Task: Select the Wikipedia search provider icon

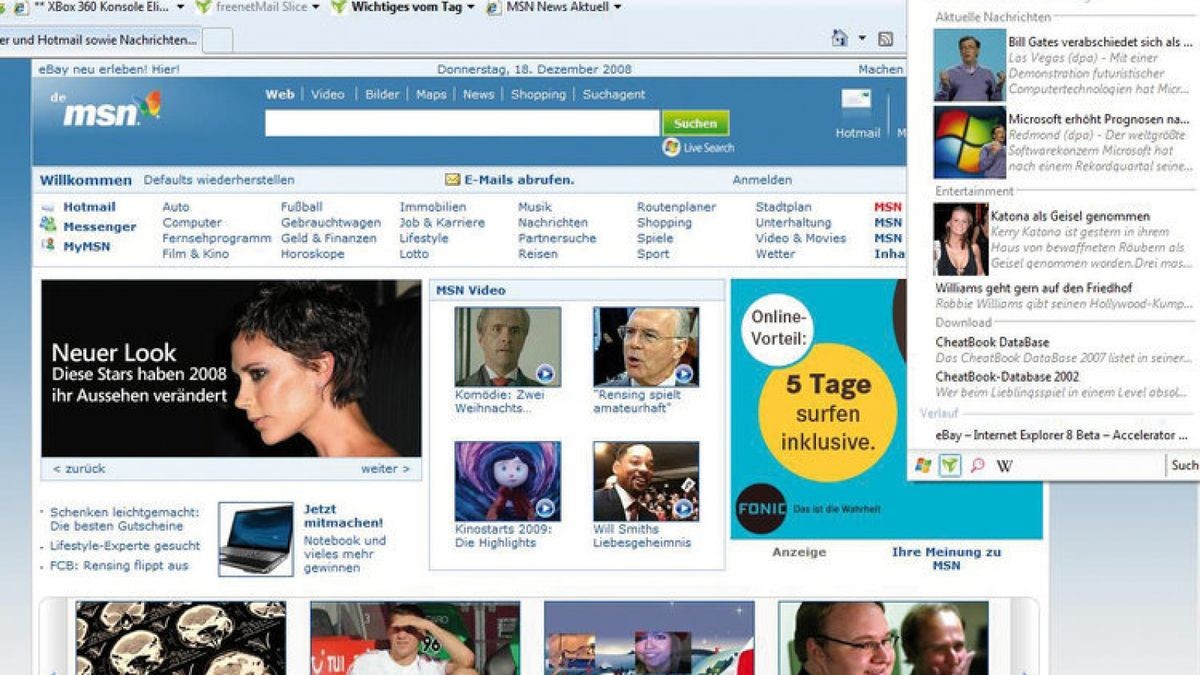Action: pos(1004,465)
